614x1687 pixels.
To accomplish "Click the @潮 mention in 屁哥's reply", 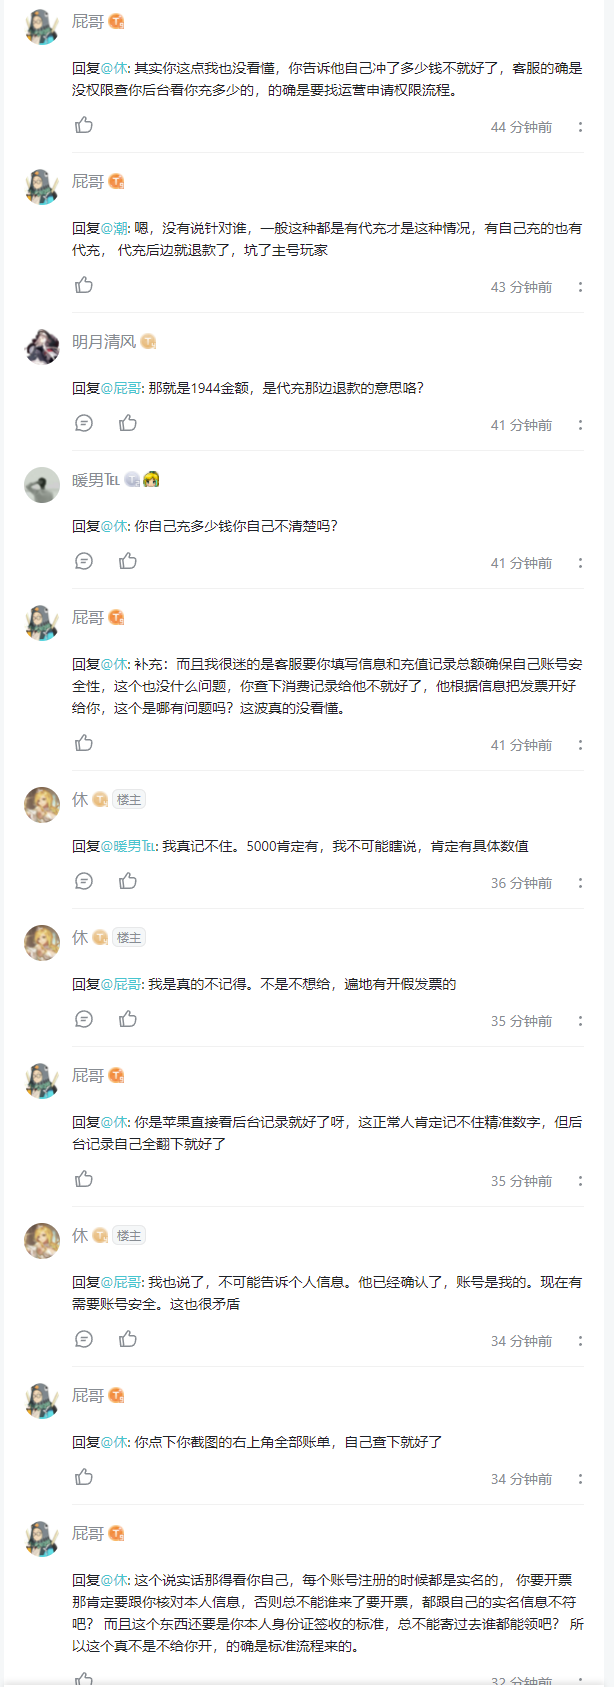I will coord(114,228).
